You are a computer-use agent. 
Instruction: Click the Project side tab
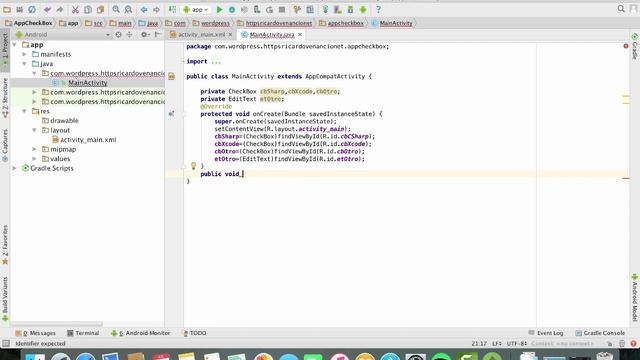5,50
